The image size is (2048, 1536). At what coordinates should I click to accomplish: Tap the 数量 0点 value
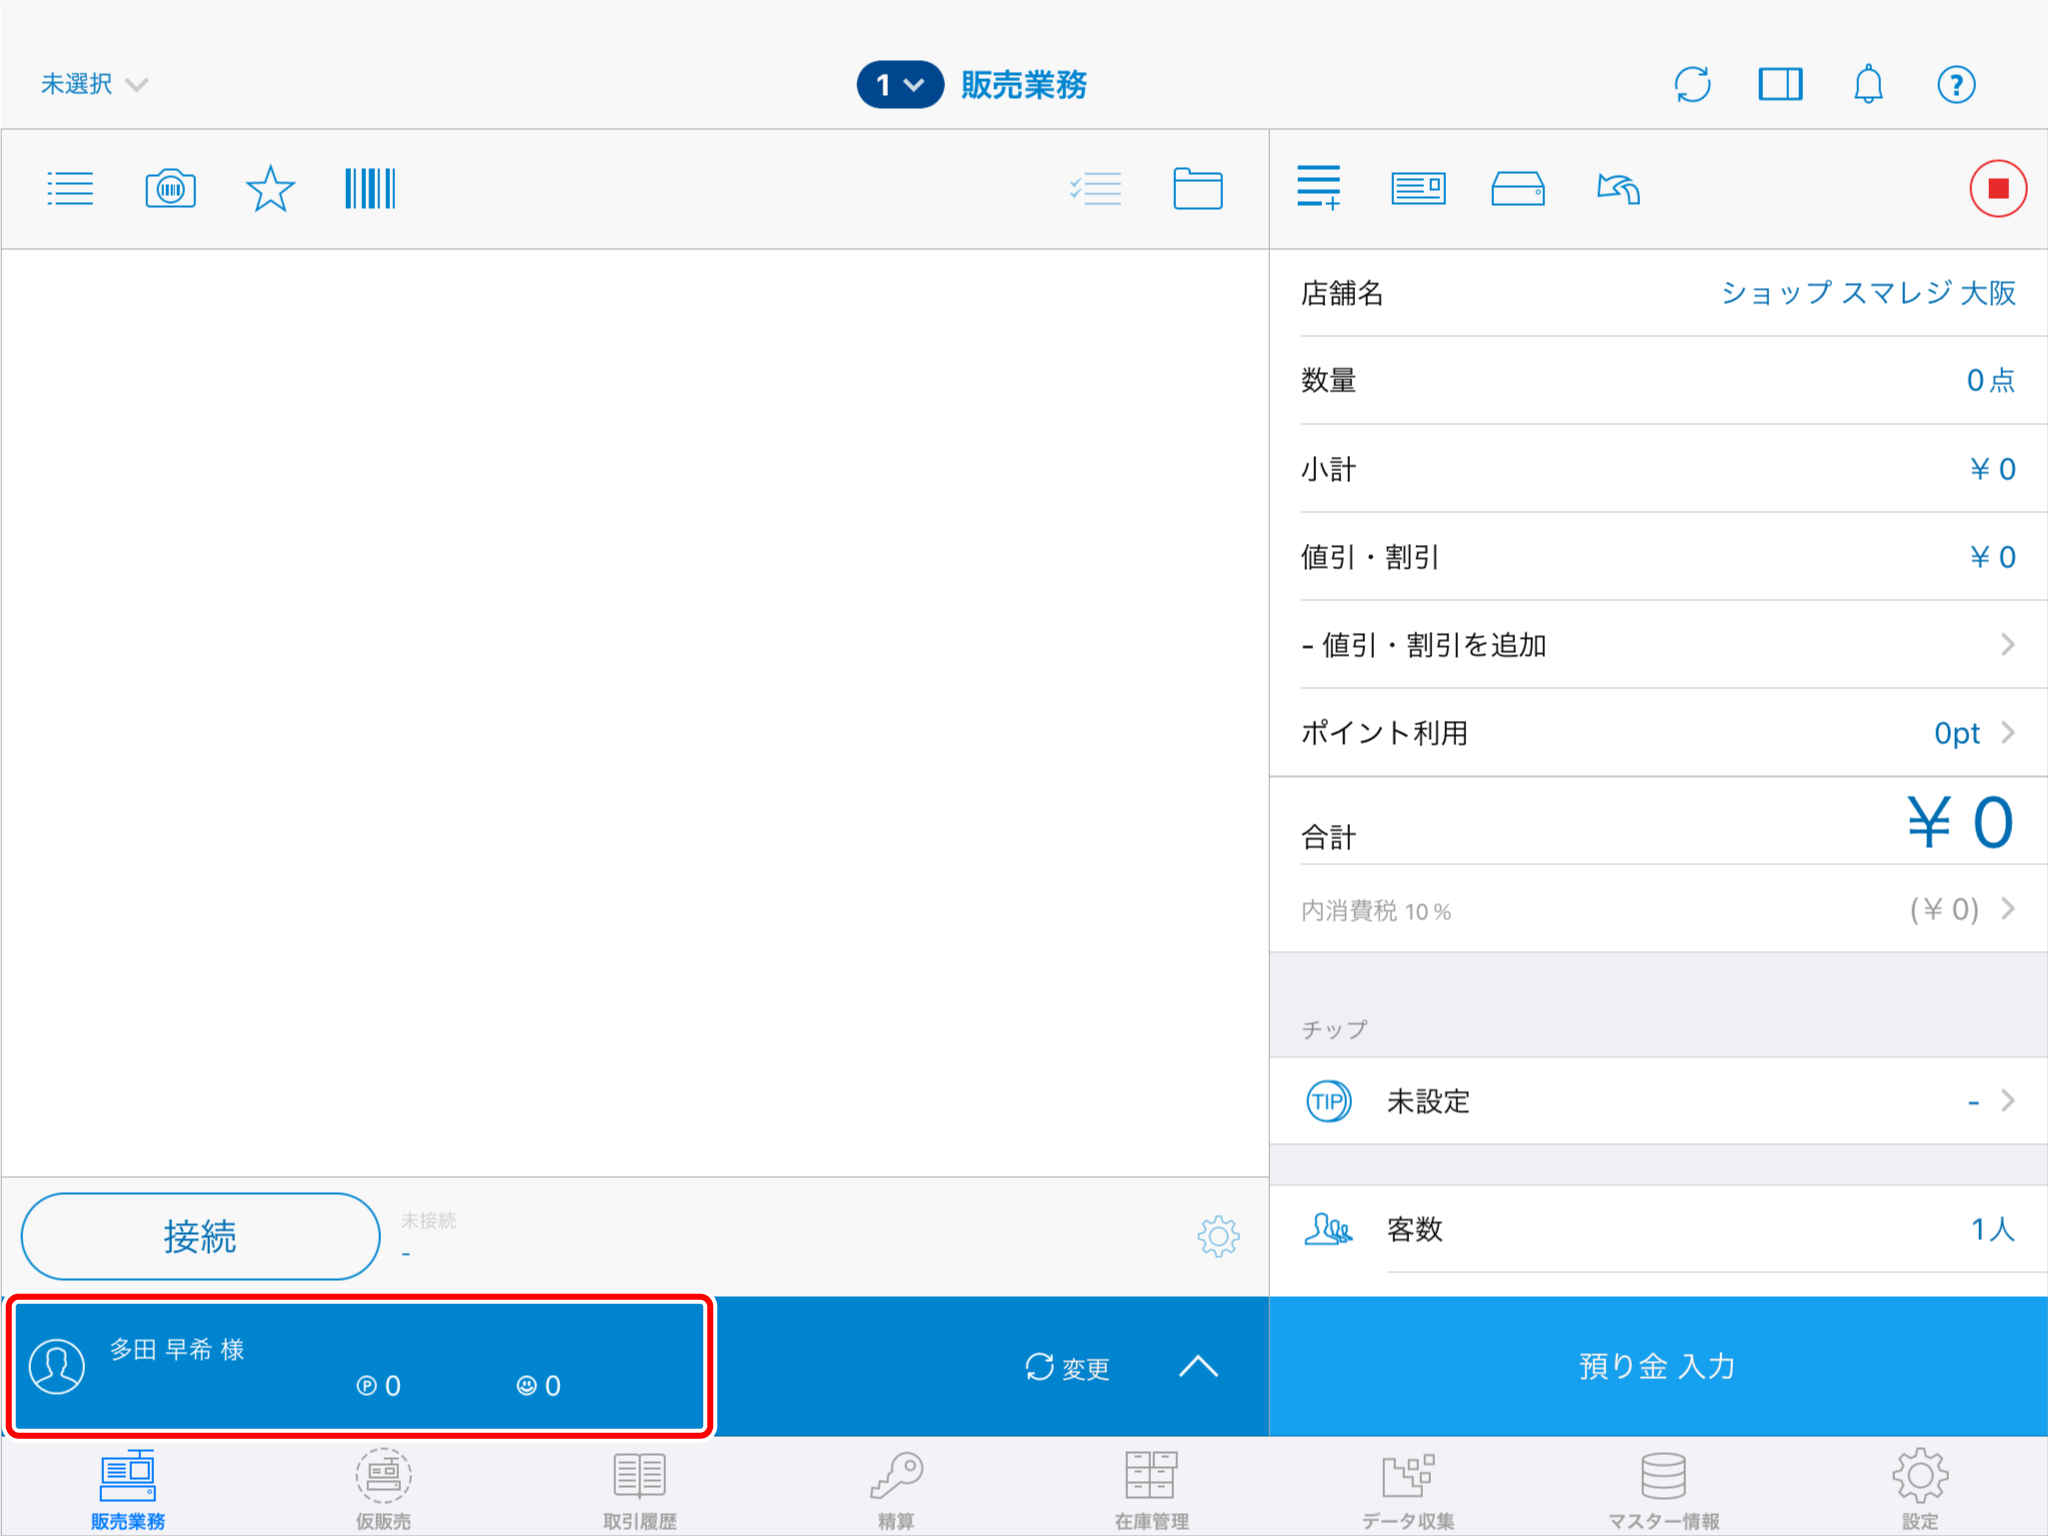[1990, 381]
